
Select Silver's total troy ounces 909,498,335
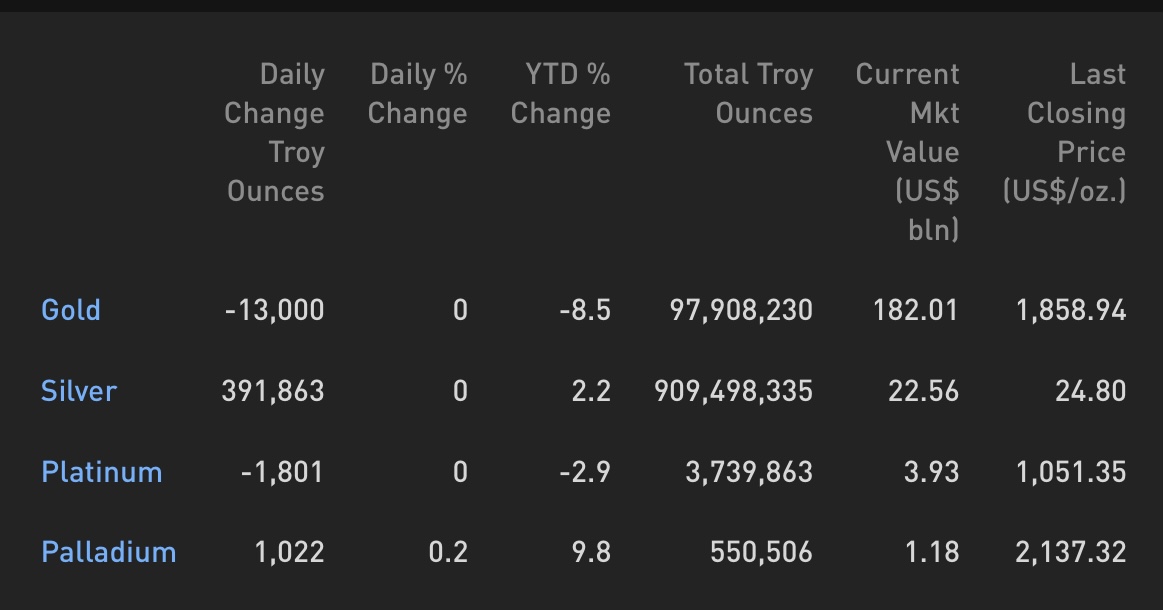(x=734, y=390)
